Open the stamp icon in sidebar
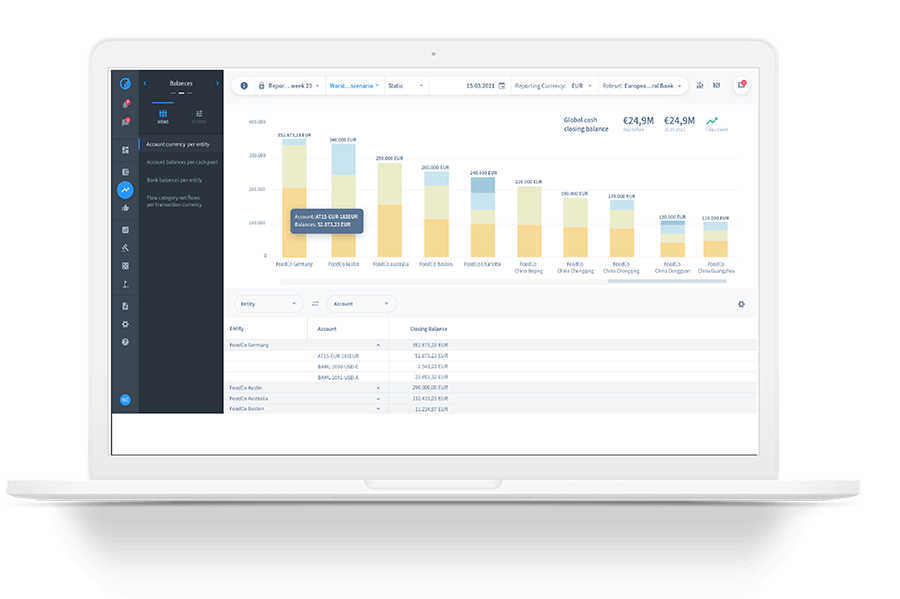900x599 pixels. (125, 284)
